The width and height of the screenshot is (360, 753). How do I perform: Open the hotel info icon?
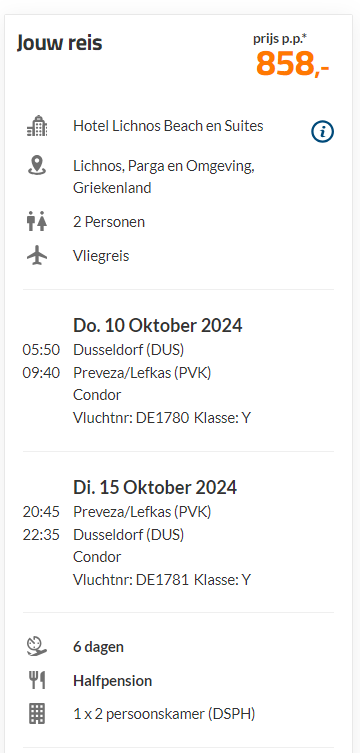point(322,132)
